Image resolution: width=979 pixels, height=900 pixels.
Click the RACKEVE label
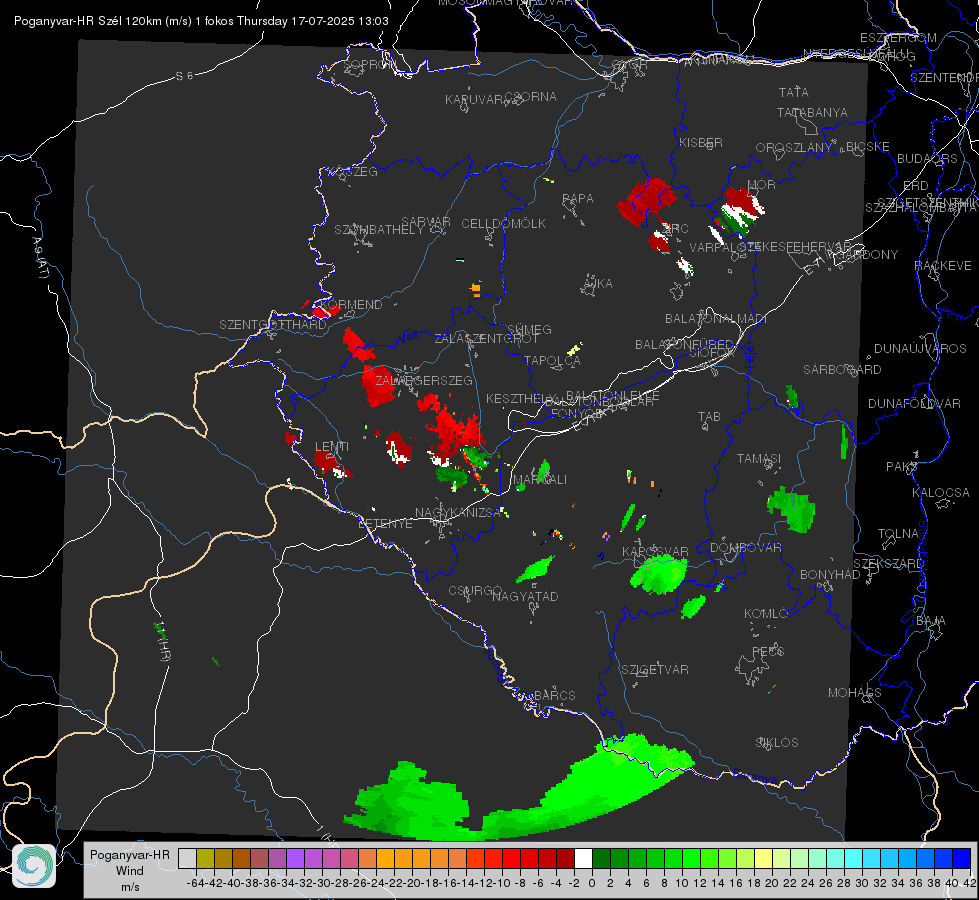(943, 266)
